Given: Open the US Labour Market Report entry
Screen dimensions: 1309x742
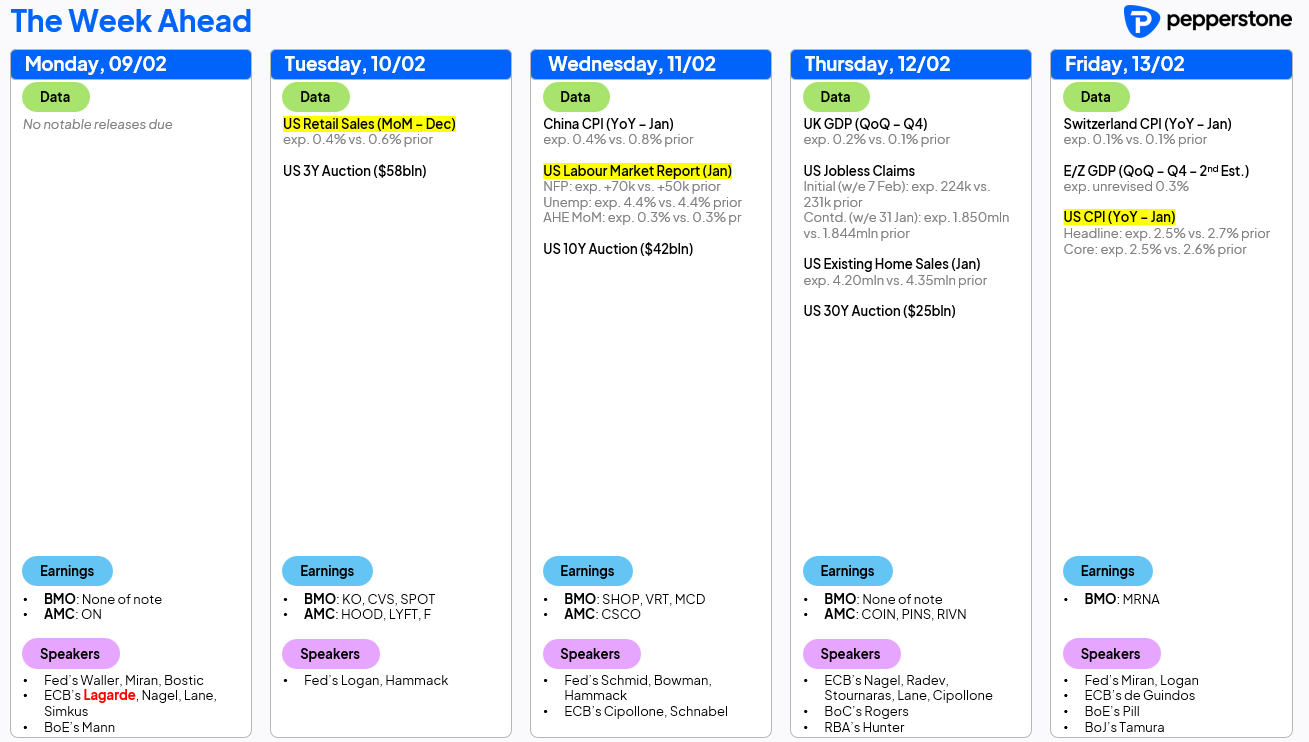Looking at the screenshot, I should click(637, 171).
